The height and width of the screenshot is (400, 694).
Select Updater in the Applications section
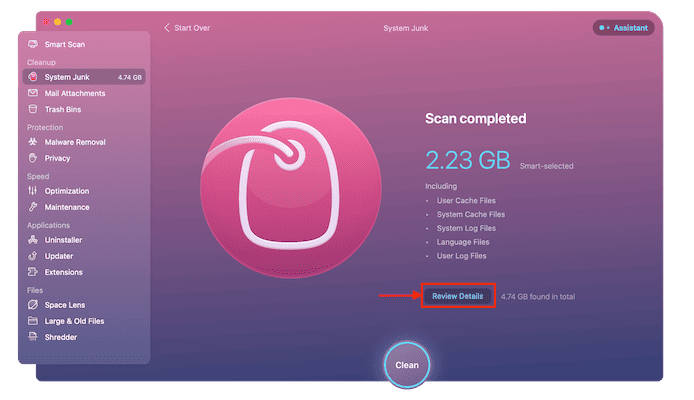[x=59, y=256]
